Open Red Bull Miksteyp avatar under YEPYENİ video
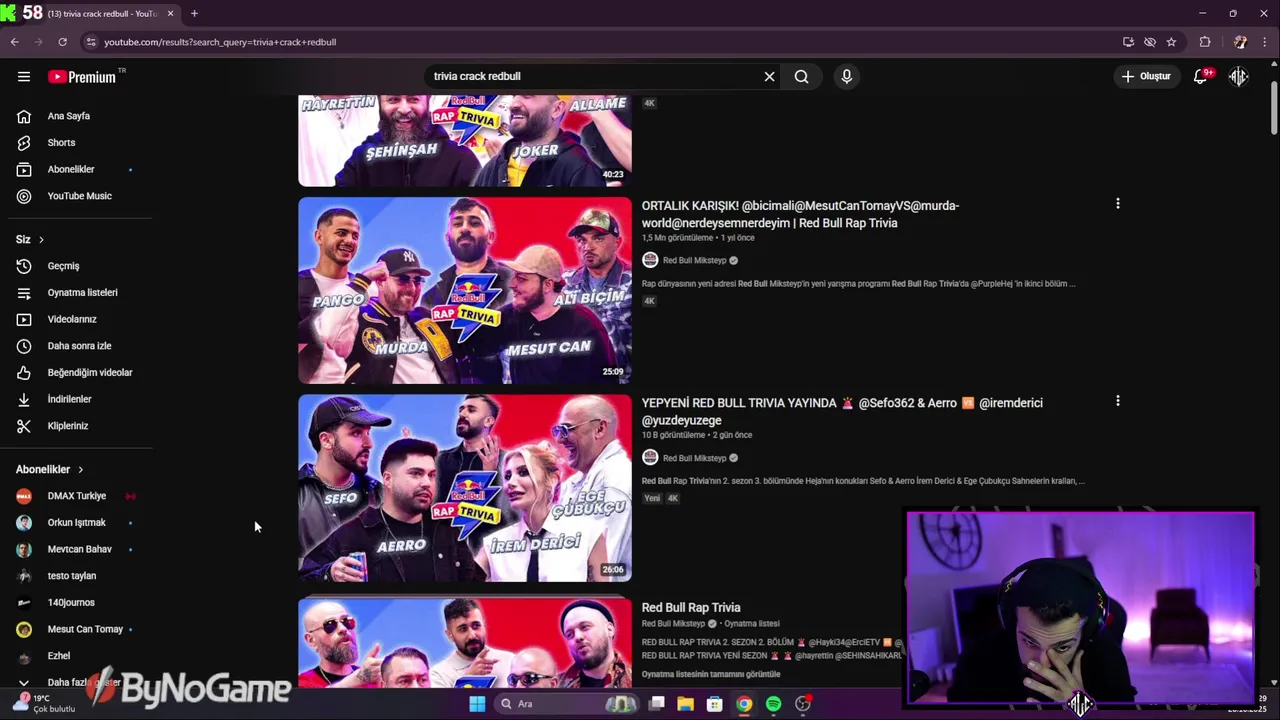Screen dimensions: 1280x720 pyautogui.click(x=650, y=458)
